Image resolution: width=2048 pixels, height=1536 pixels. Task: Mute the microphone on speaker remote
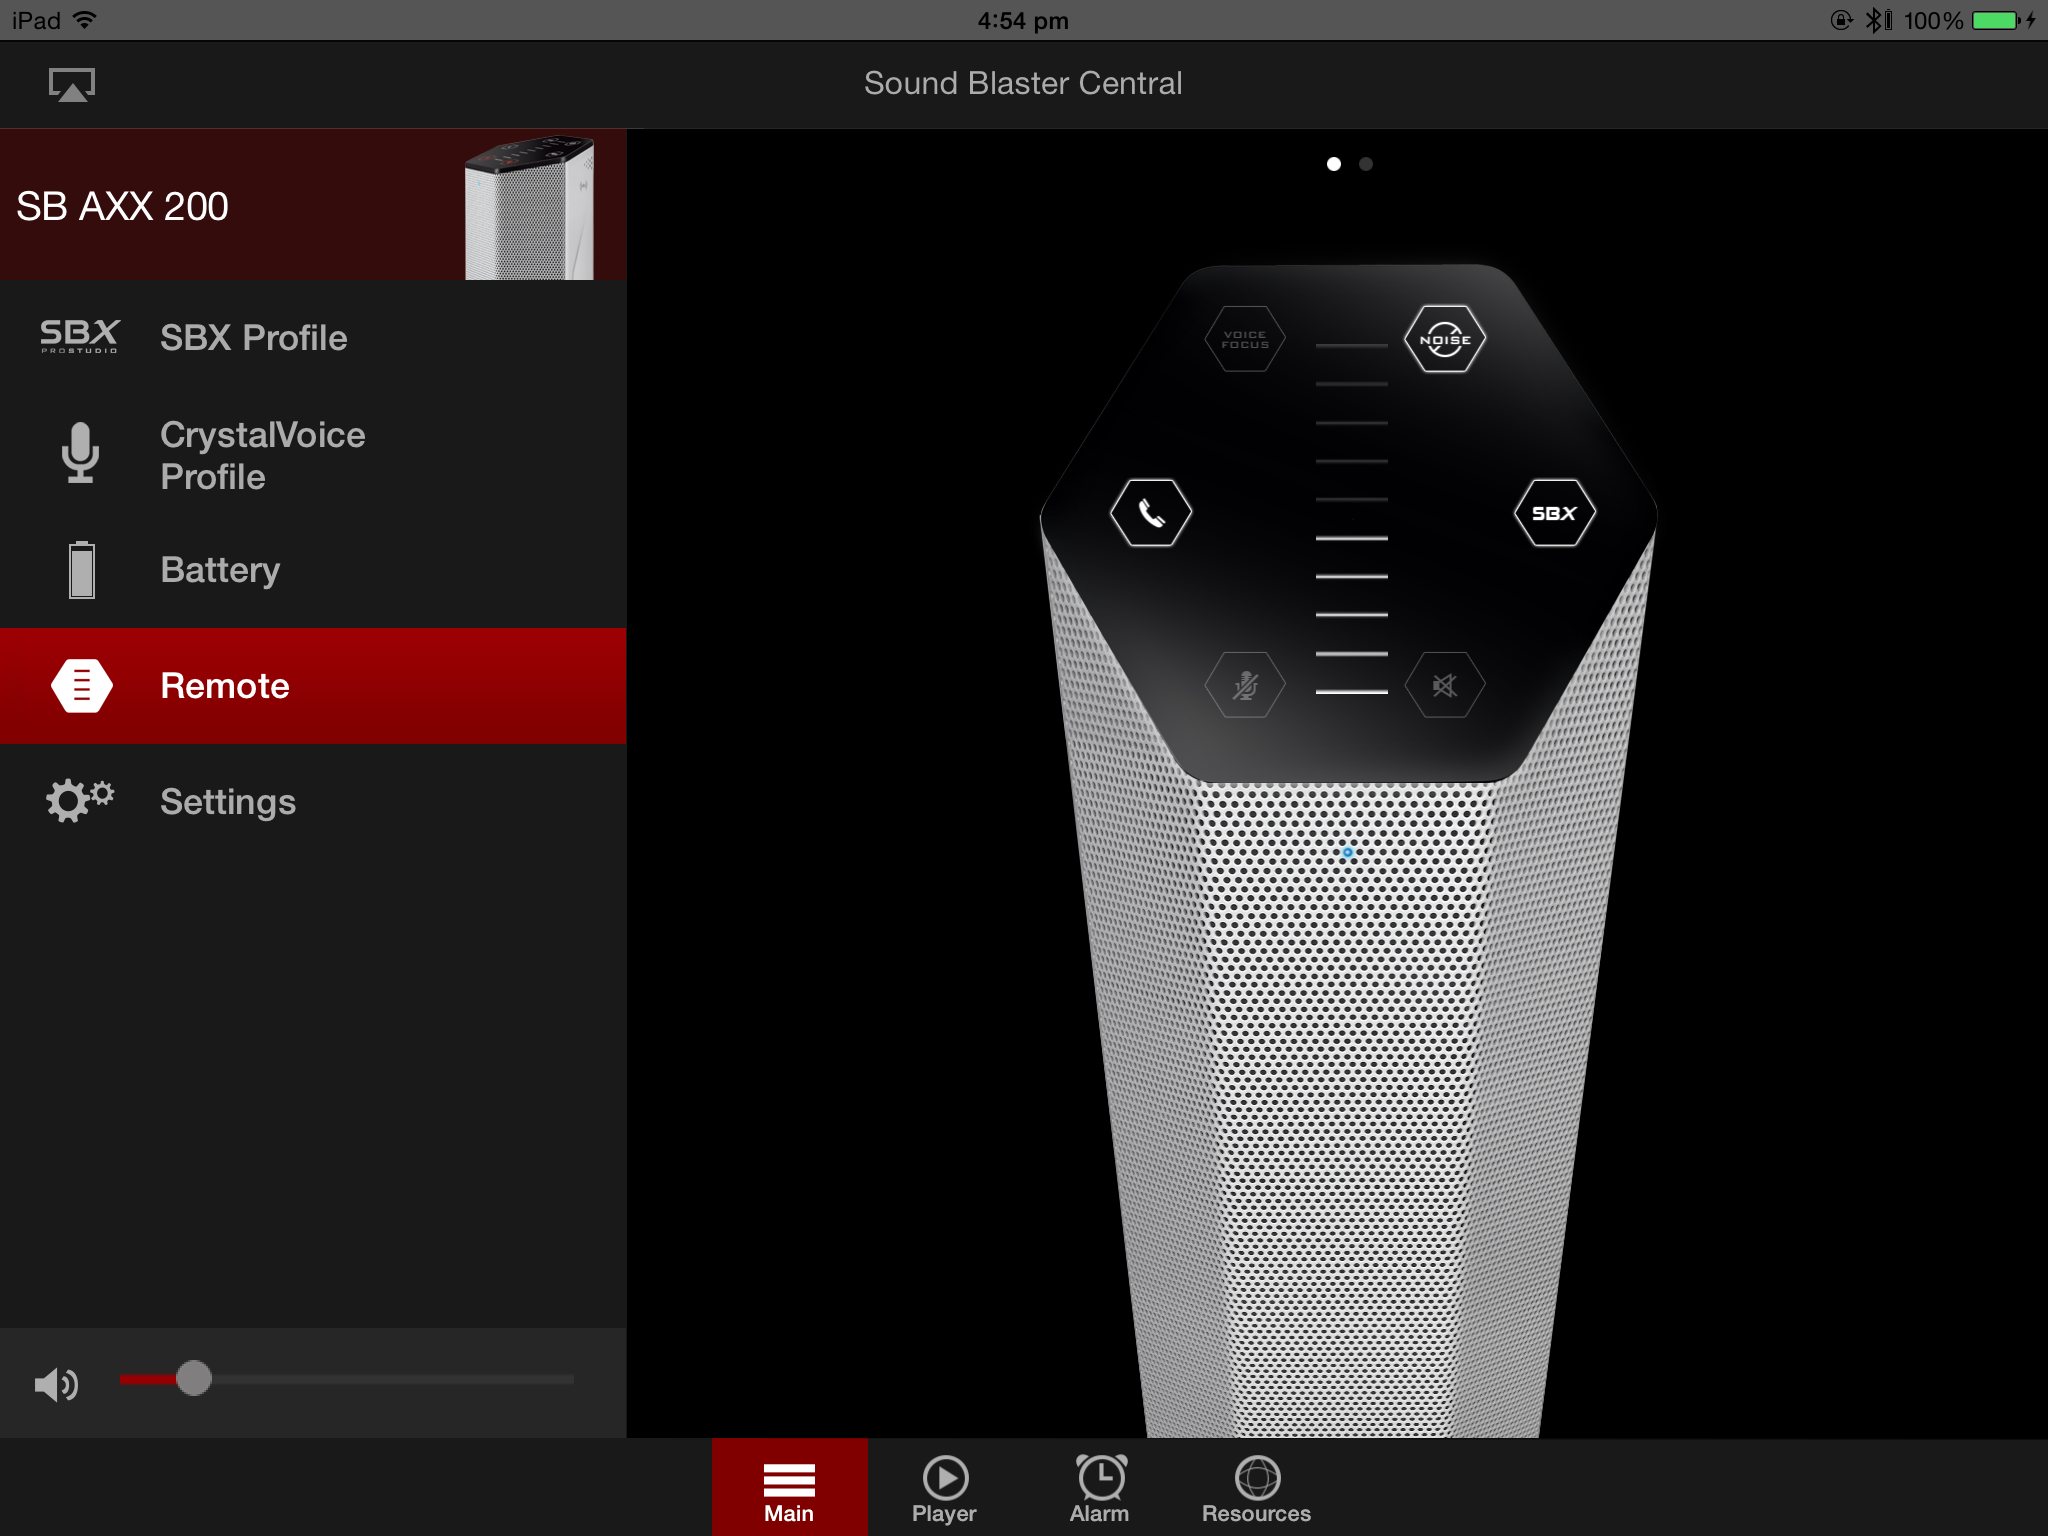[1244, 685]
